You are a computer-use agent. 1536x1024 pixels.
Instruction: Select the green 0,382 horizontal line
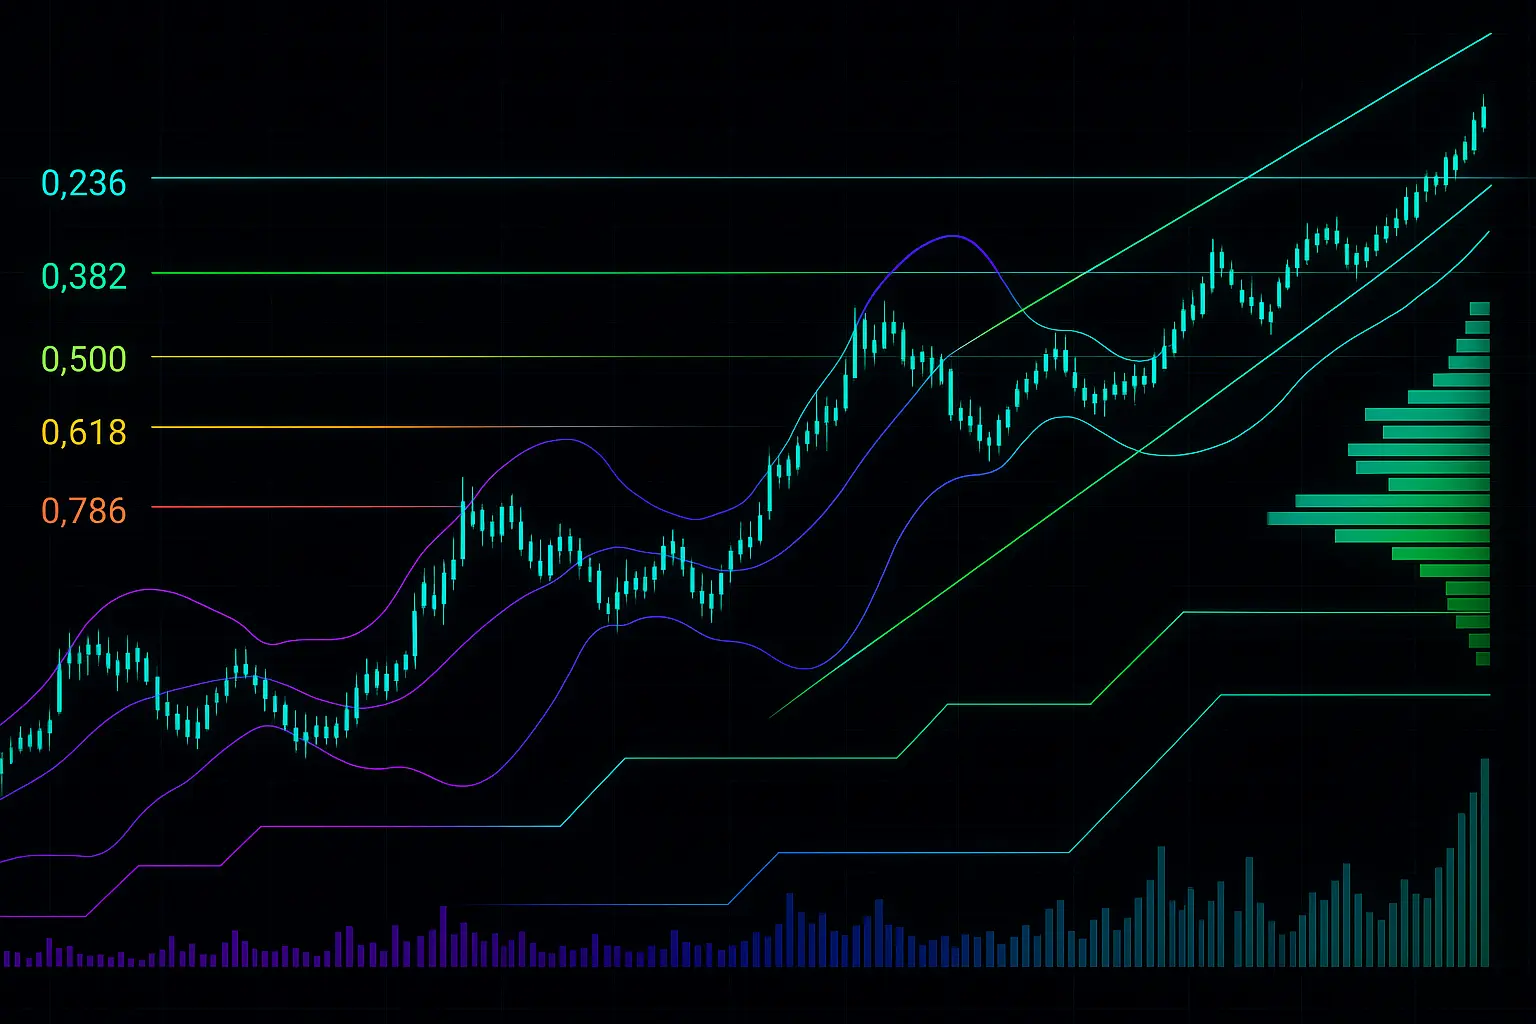(500, 272)
